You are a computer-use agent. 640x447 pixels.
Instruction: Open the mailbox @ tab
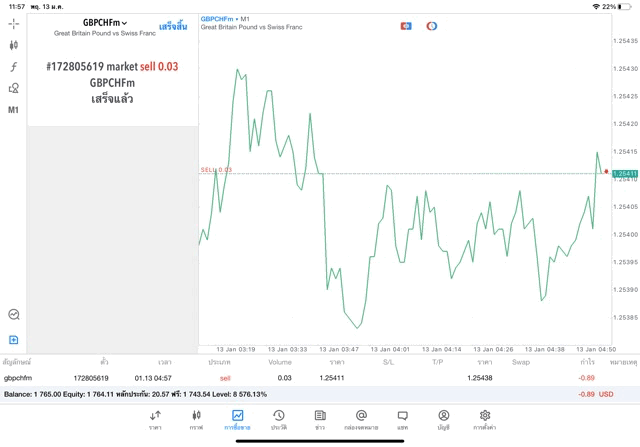pyautogui.click(x=361, y=420)
